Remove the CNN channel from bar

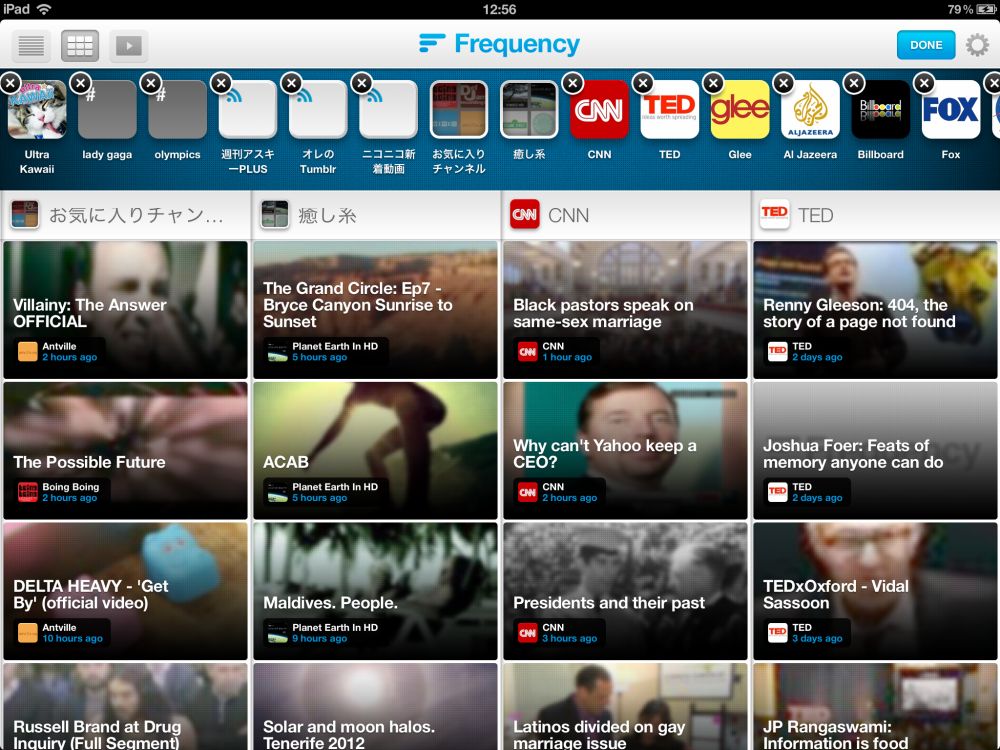(x=573, y=83)
